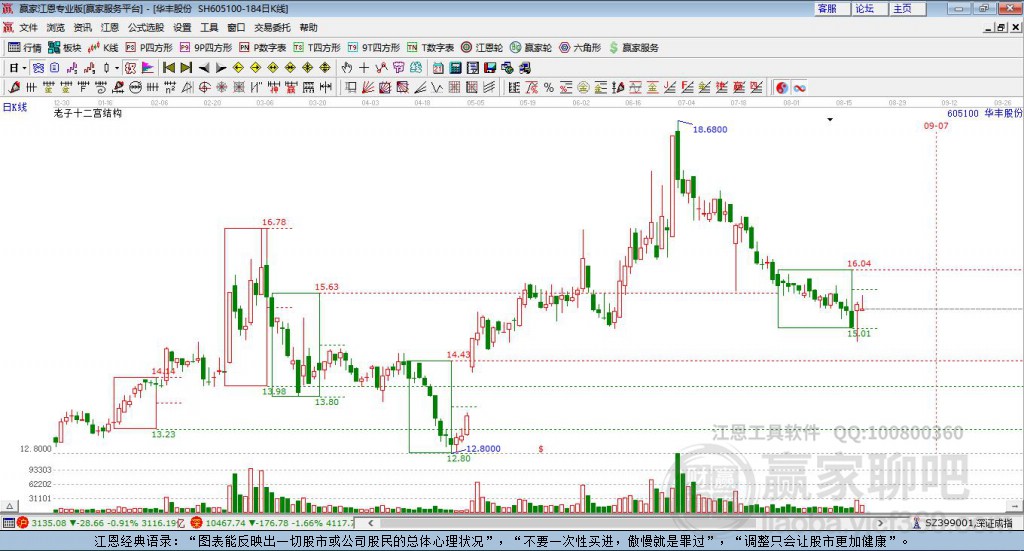Click the magenta flag chart icon
The width and height of the screenshot is (1024, 551).
[x=148, y=68]
